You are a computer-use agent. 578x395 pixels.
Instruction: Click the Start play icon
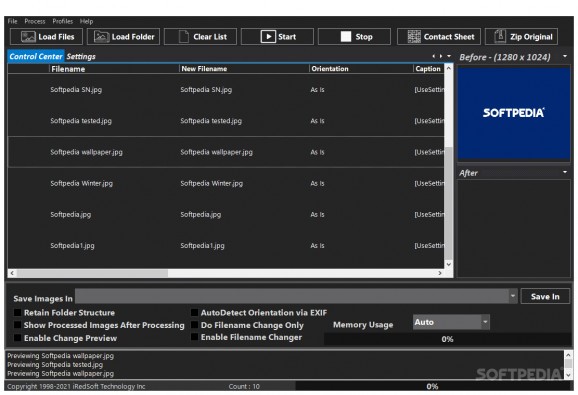point(268,36)
